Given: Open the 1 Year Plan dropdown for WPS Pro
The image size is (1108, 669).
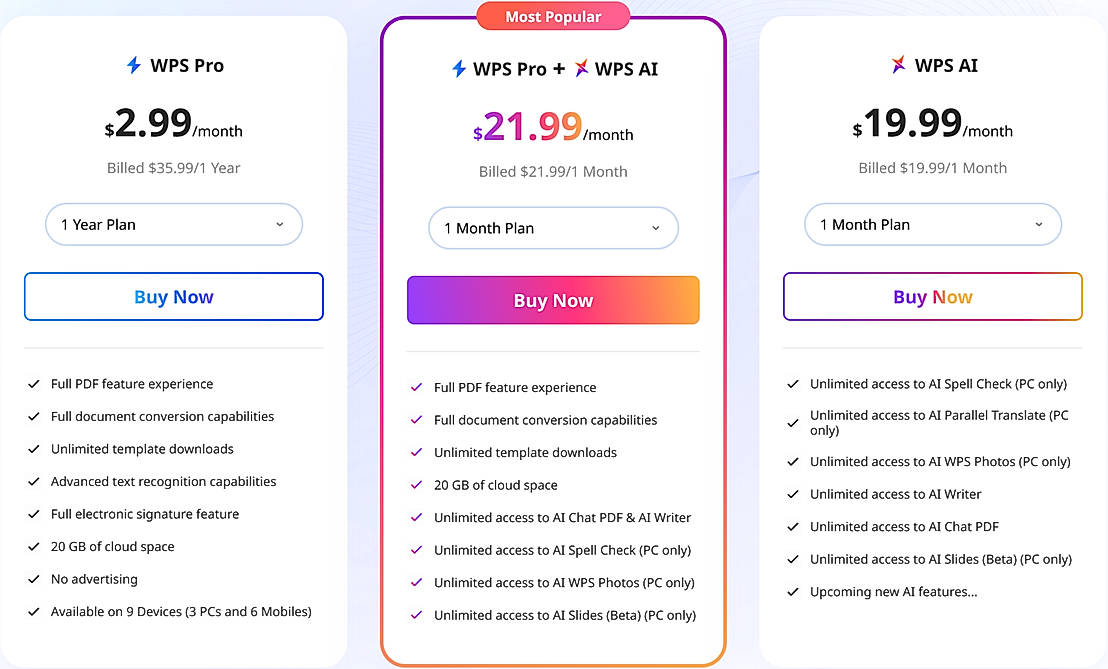Looking at the screenshot, I should point(174,225).
